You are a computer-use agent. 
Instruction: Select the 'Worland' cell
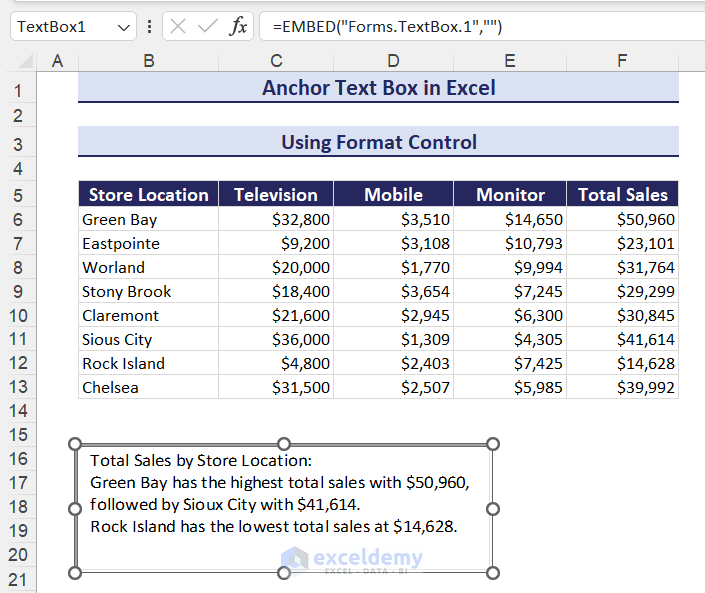(148, 268)
